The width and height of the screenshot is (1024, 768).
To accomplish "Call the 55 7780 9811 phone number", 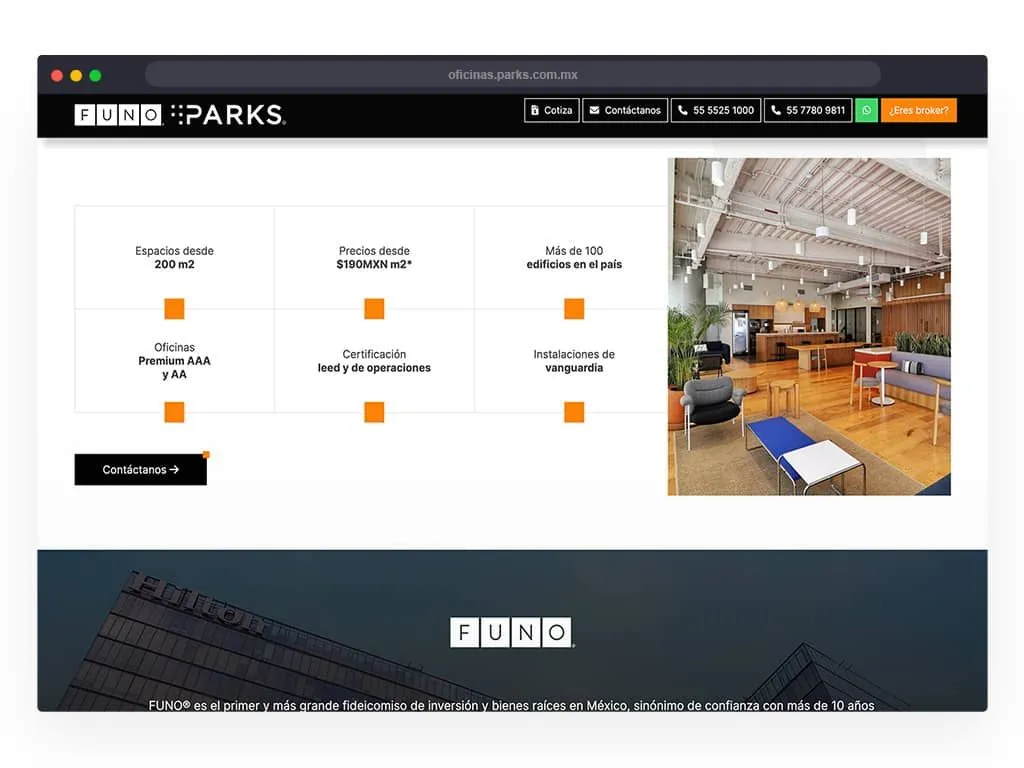I will [807, 110].
